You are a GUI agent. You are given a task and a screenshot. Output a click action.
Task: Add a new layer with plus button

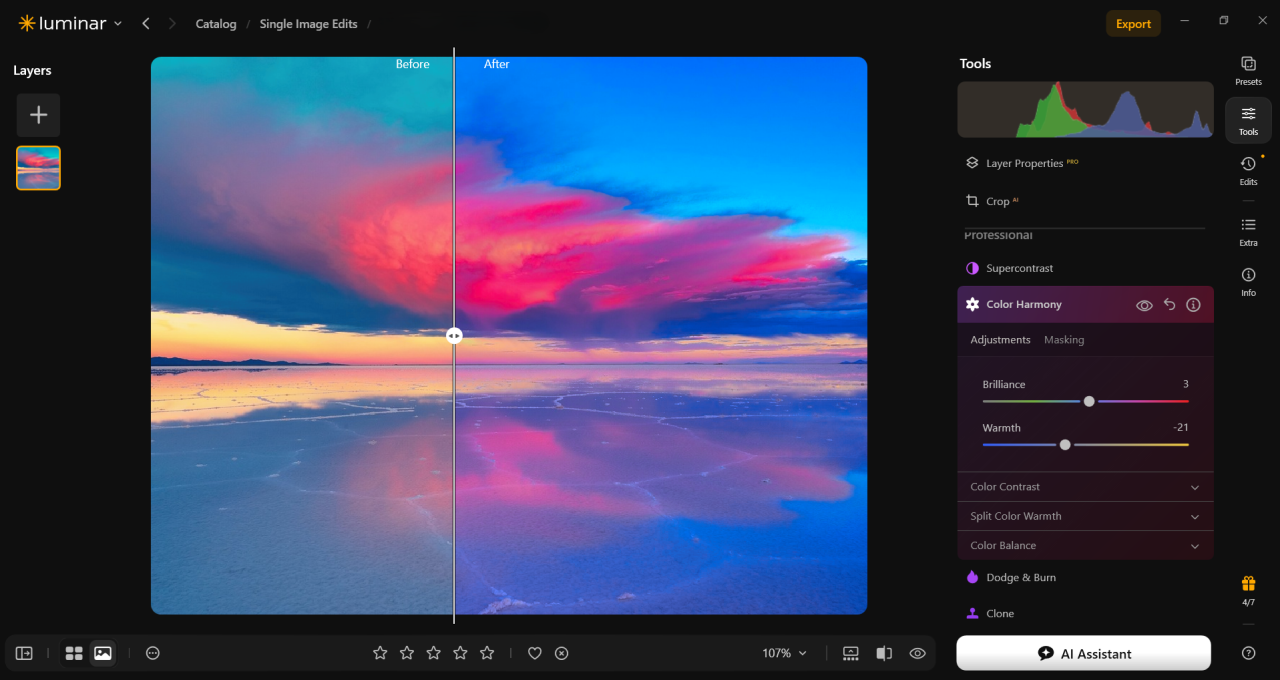point(38,115)
